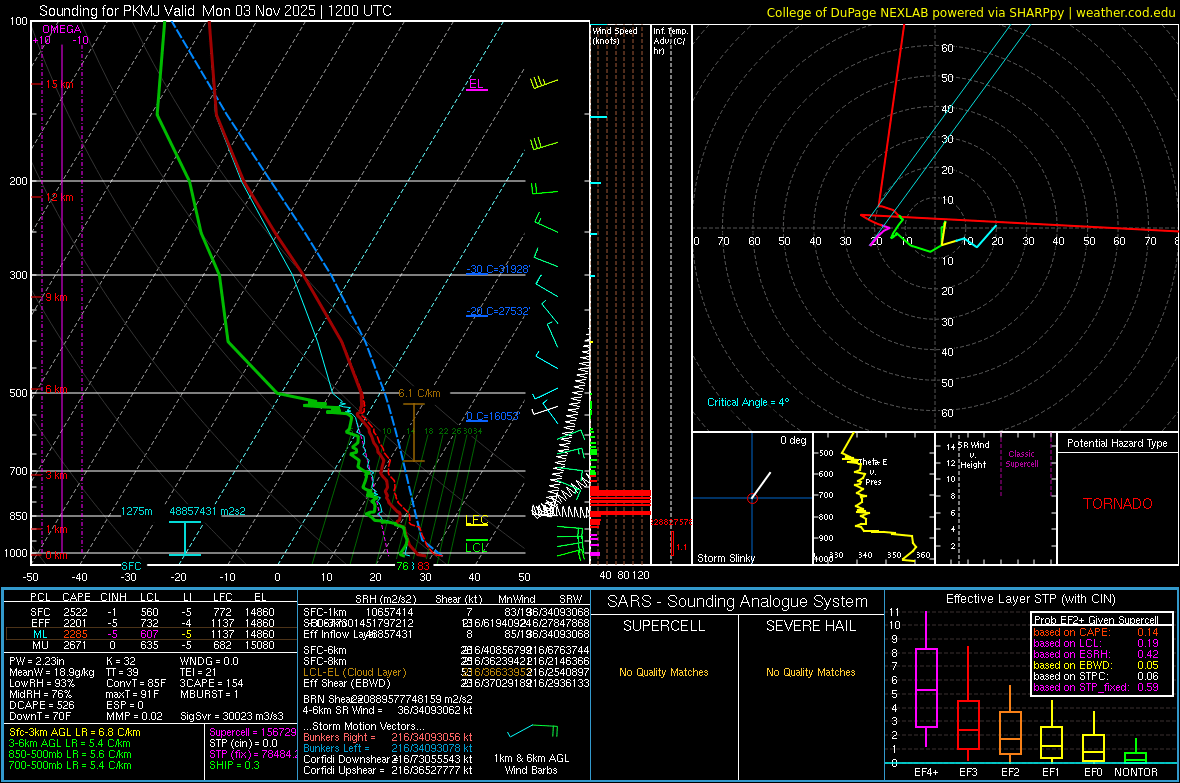Viewport: 1180px width, 783px height.
Task: Click the SHIP = 0.3 value
Action: coord(234,765)
